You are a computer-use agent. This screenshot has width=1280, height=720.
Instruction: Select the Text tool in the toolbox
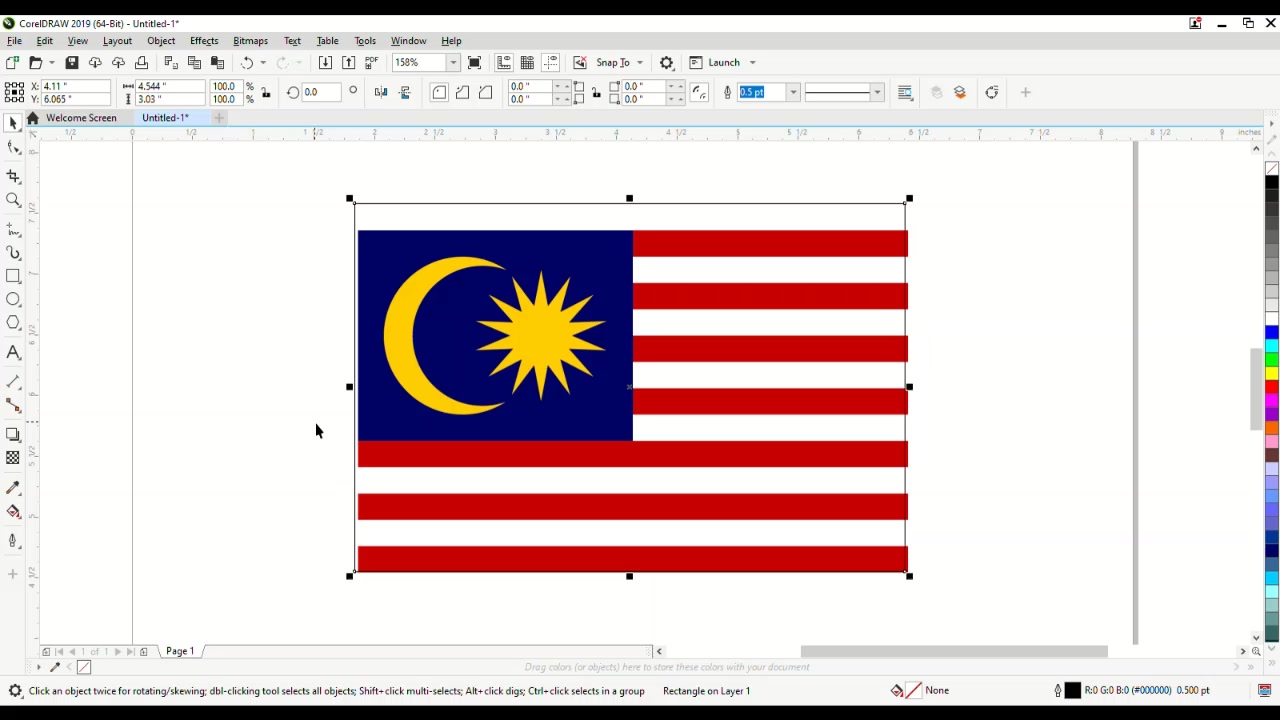(13, 352)
